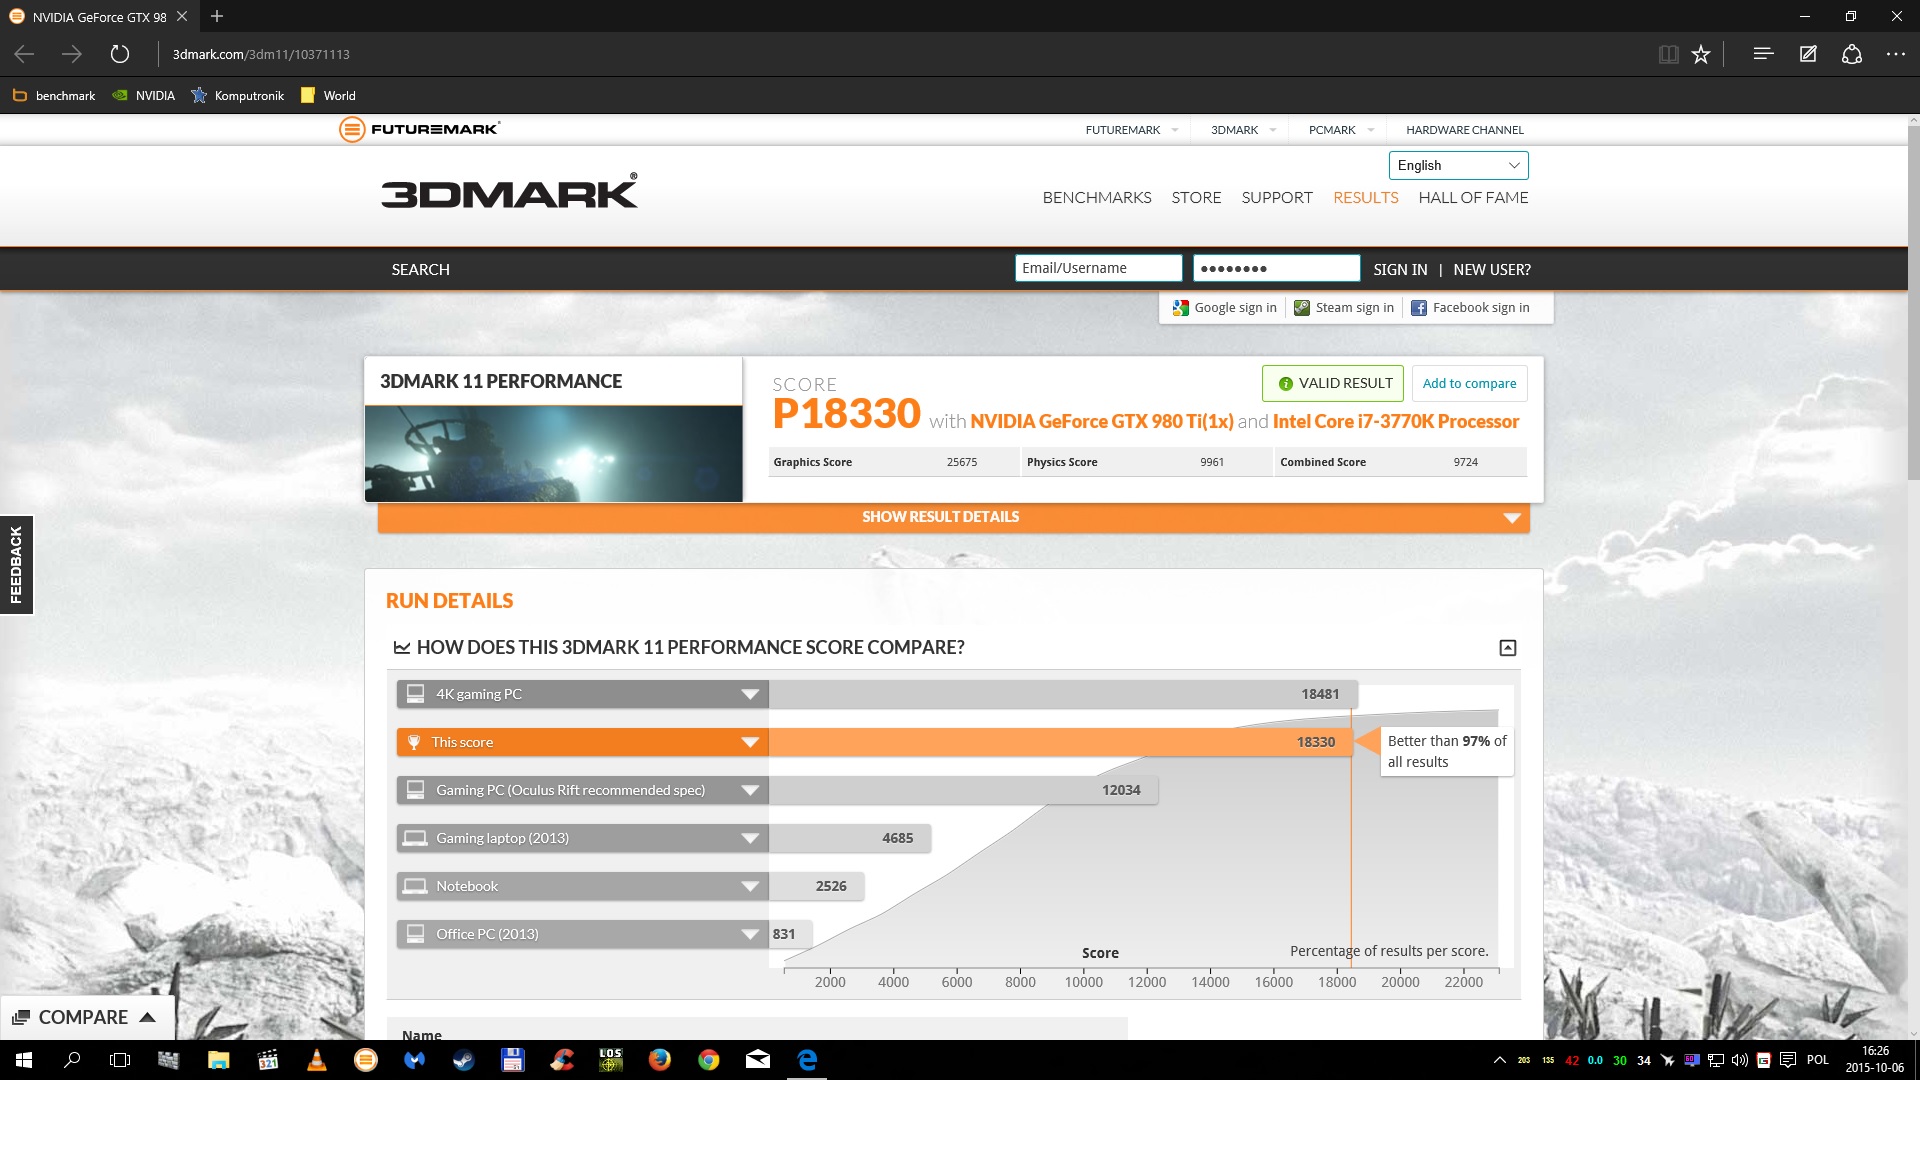Click Add to compare button
The image size is (1920, 1168).
pyautogui.click(x=1469, y=384)
